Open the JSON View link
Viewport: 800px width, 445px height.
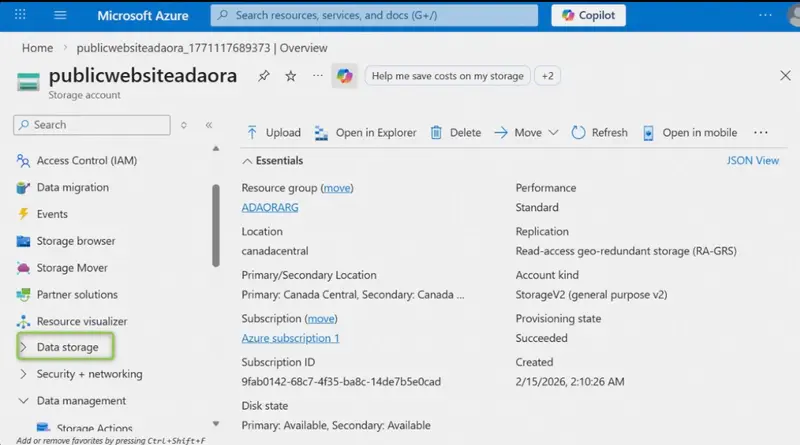tap(753, 161)
